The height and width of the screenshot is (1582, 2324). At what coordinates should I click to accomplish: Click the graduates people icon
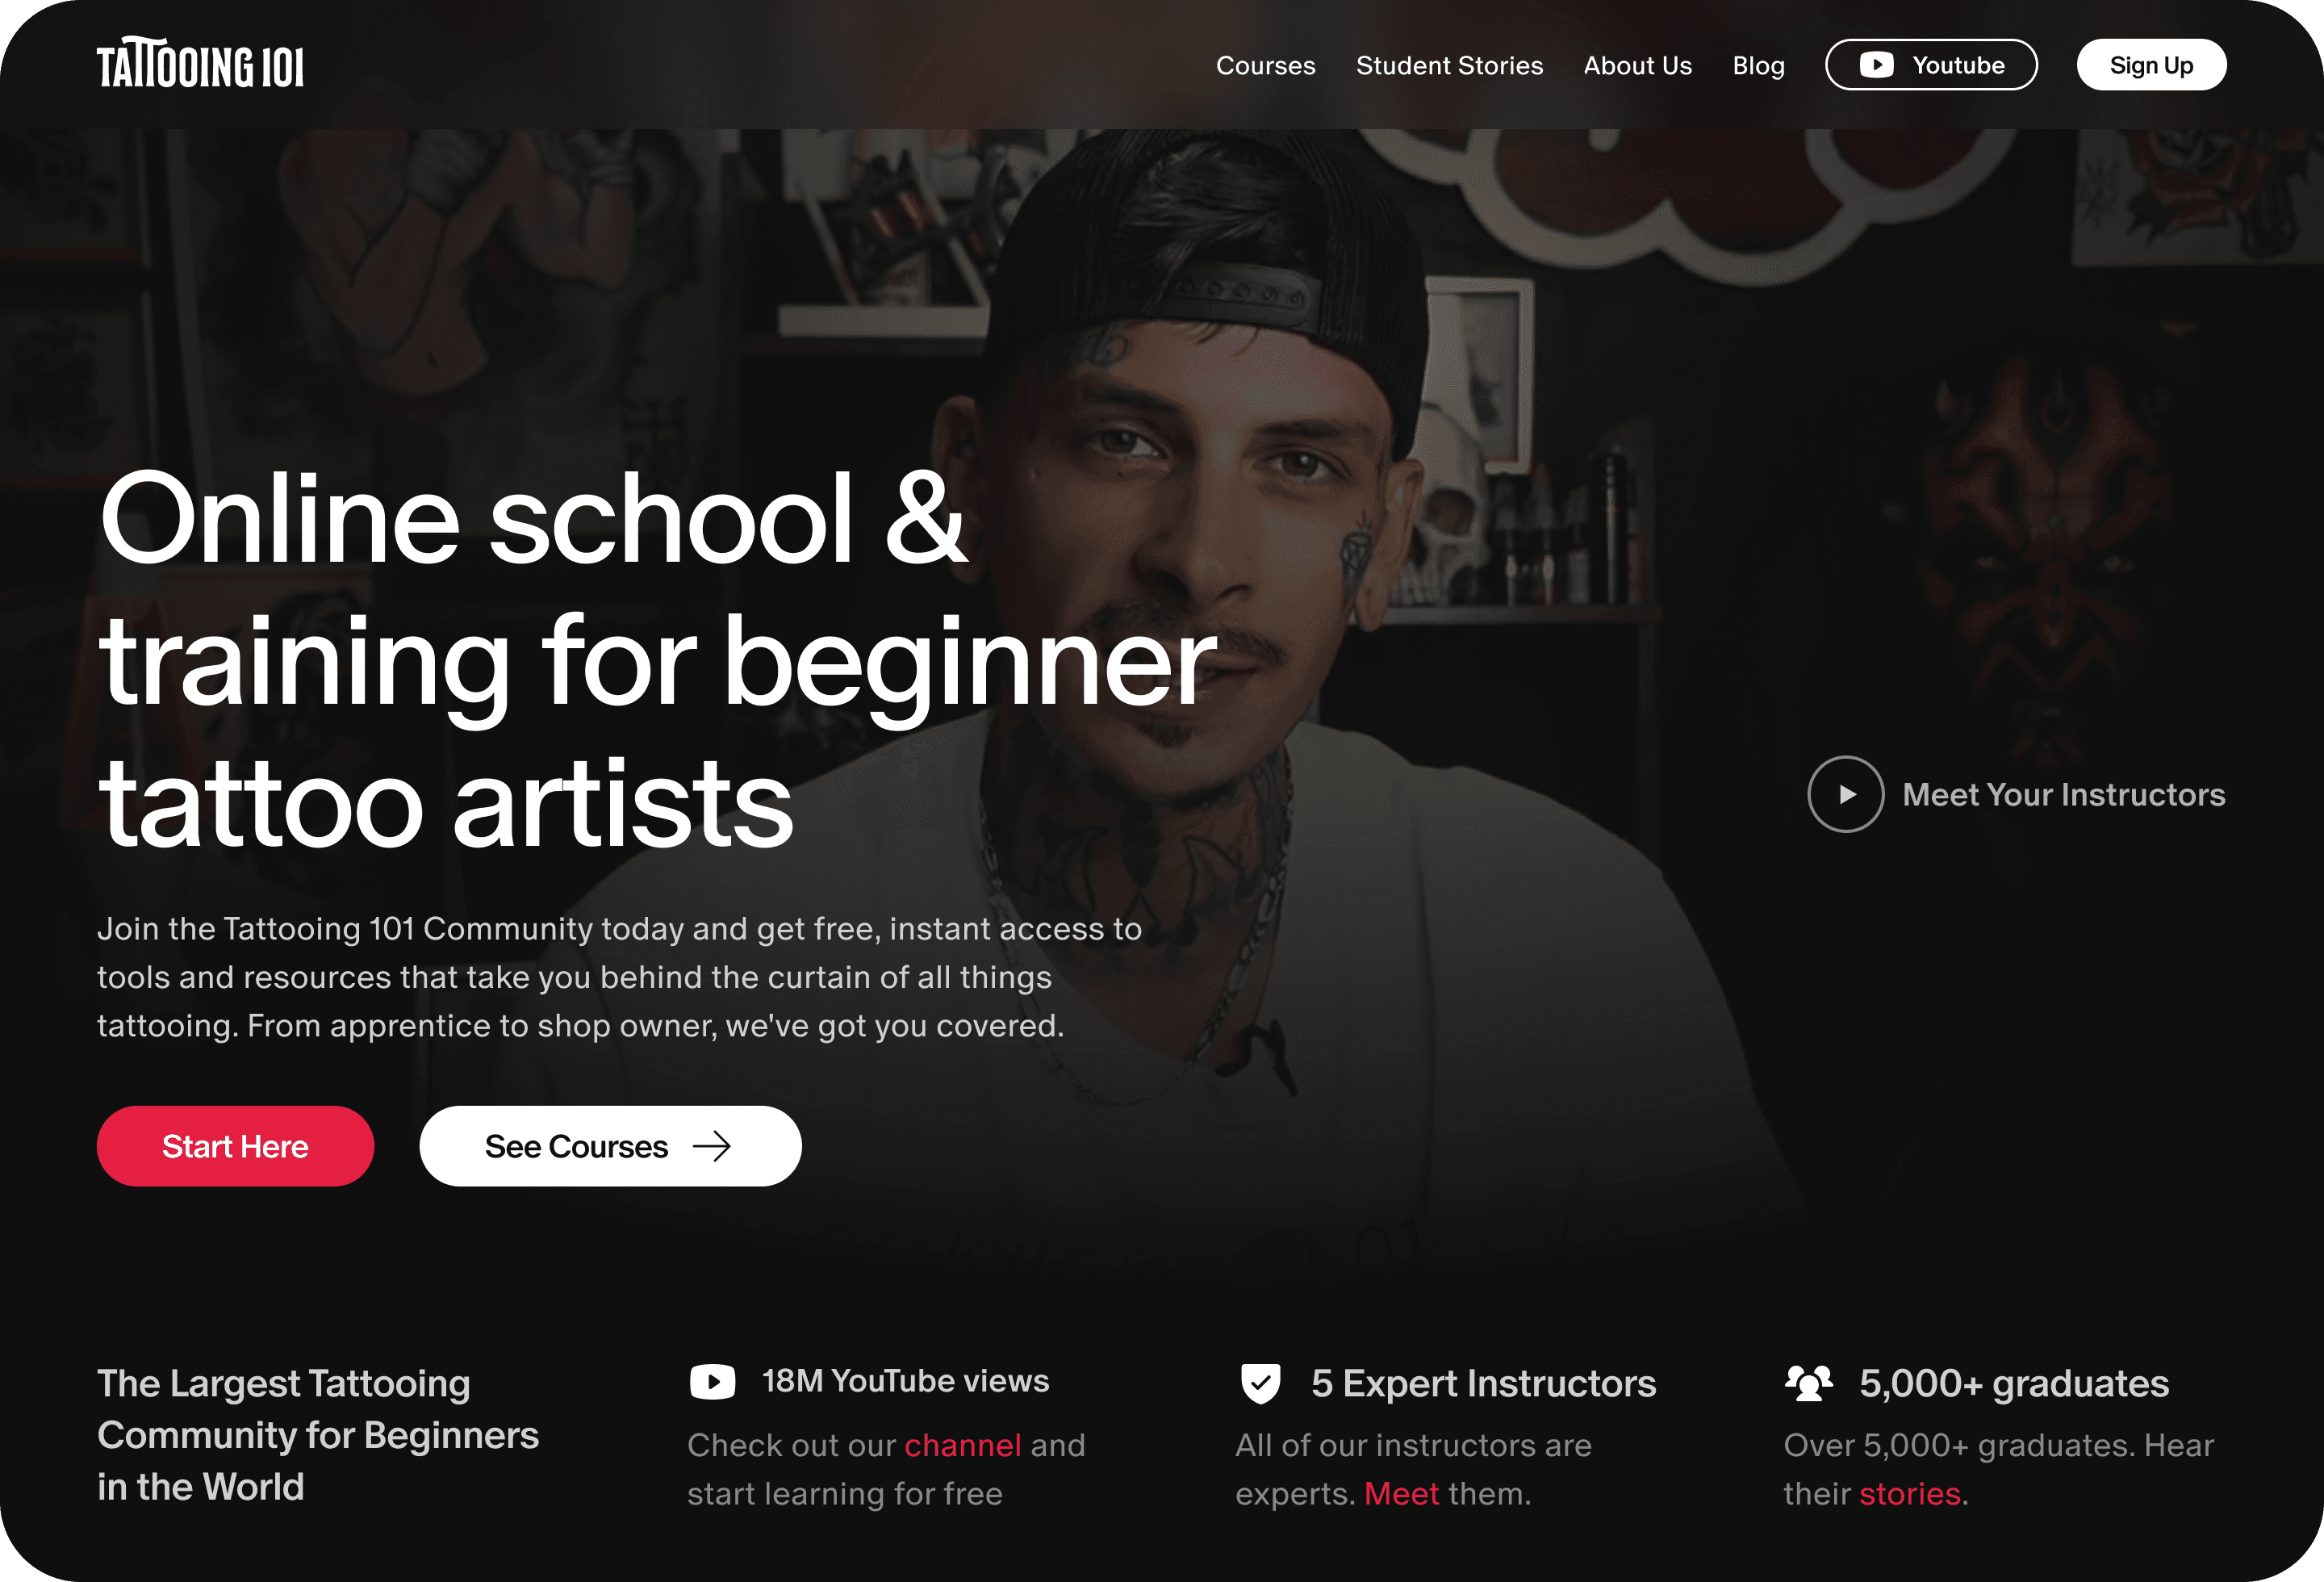(1808, 1384)
